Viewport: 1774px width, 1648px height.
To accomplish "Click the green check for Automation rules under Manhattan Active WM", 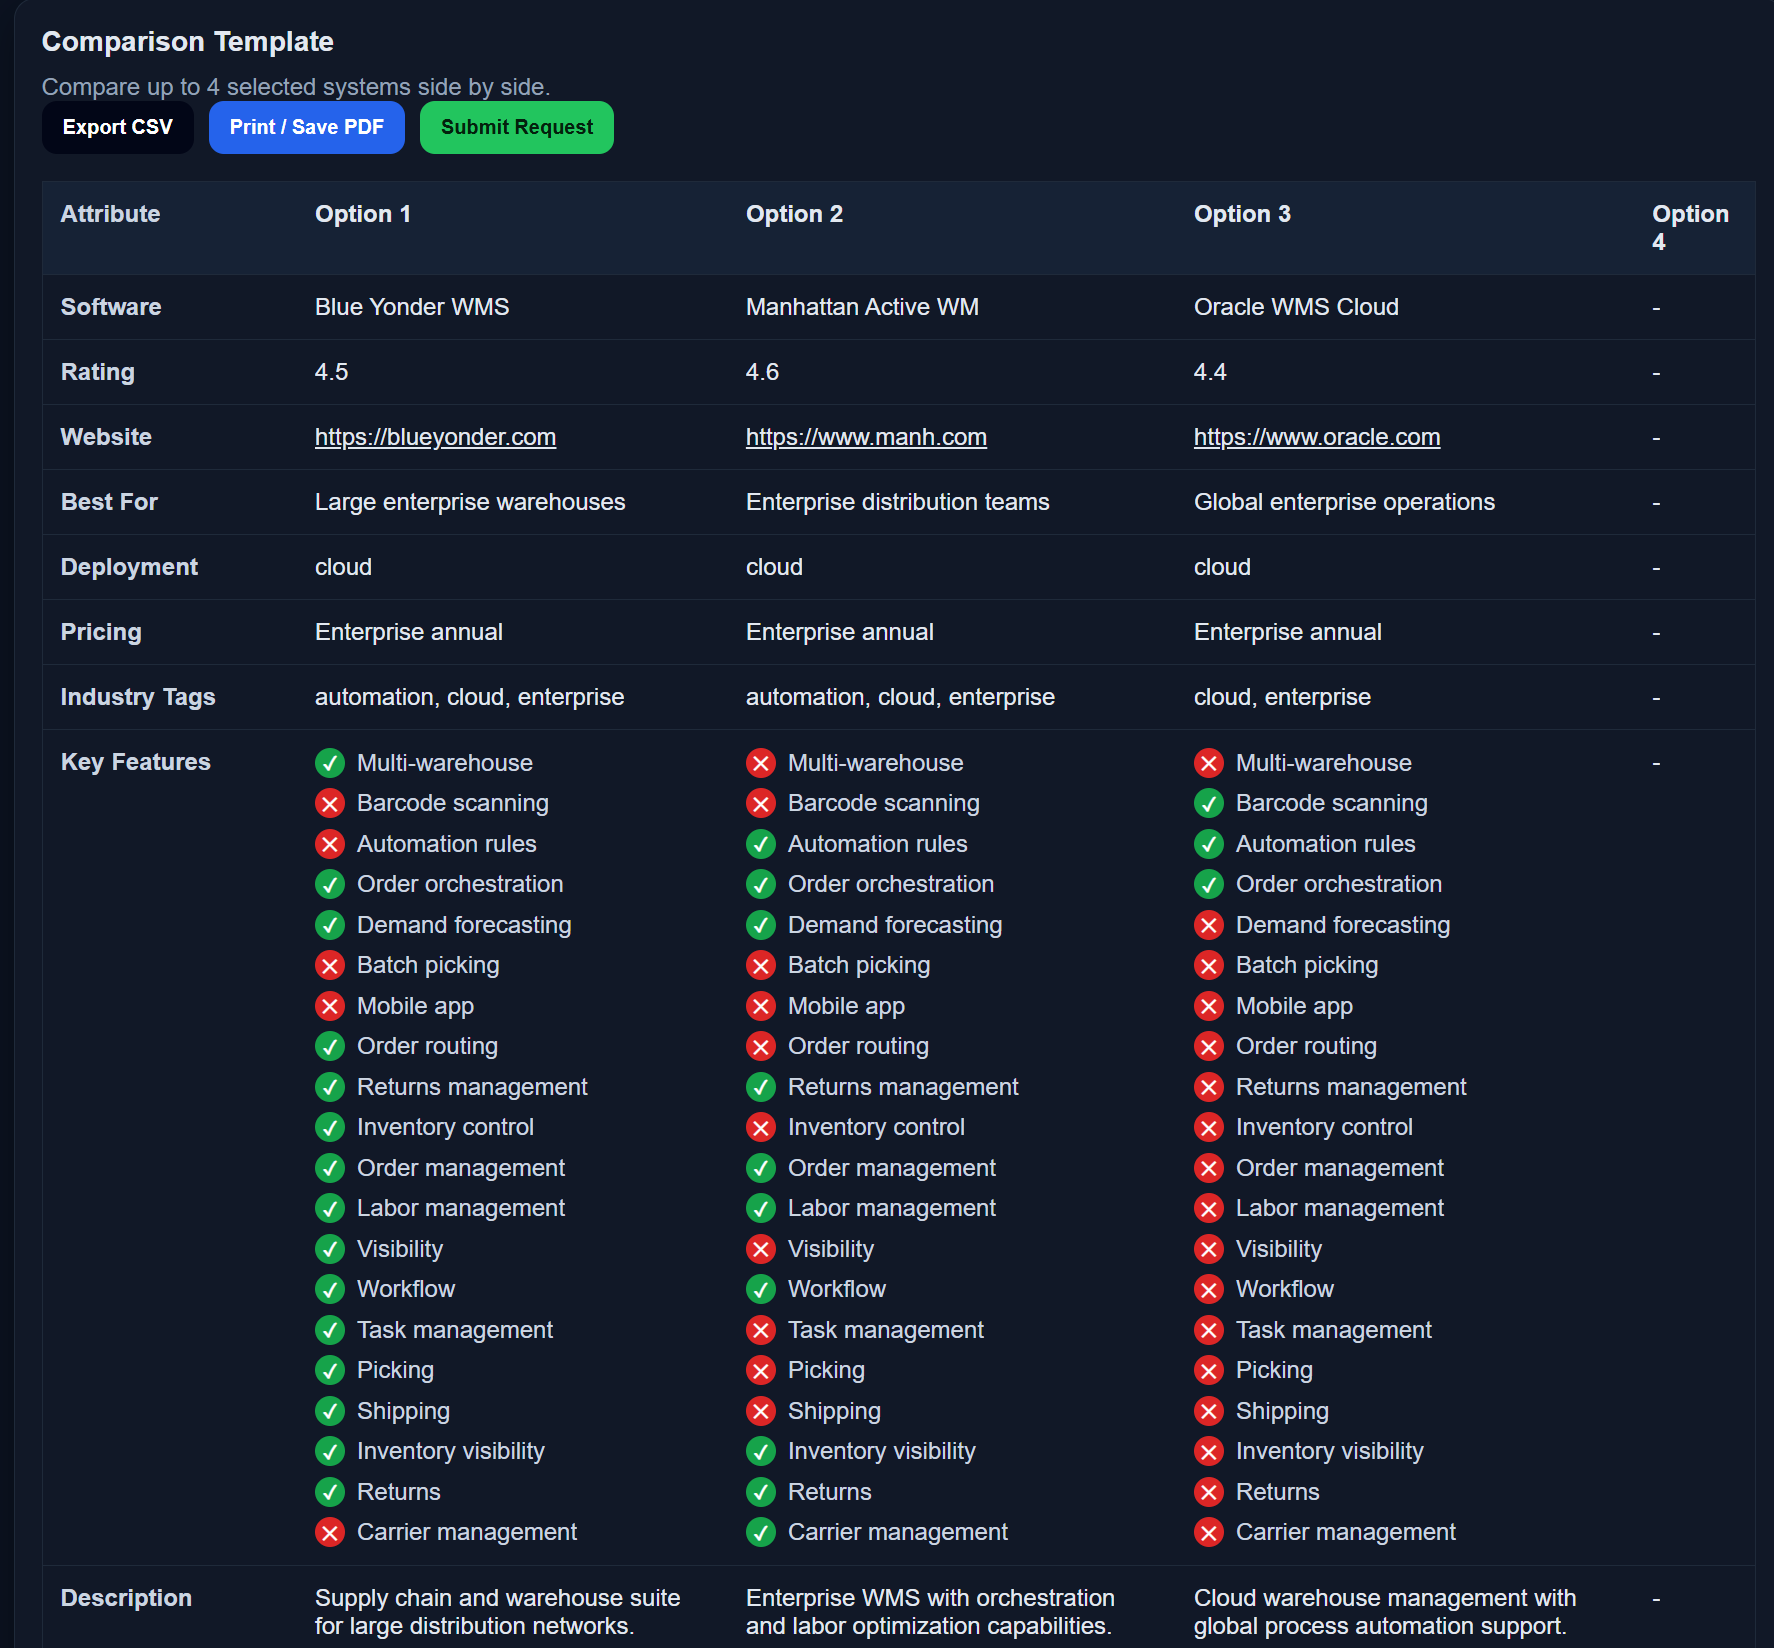I will coord(761,844).
